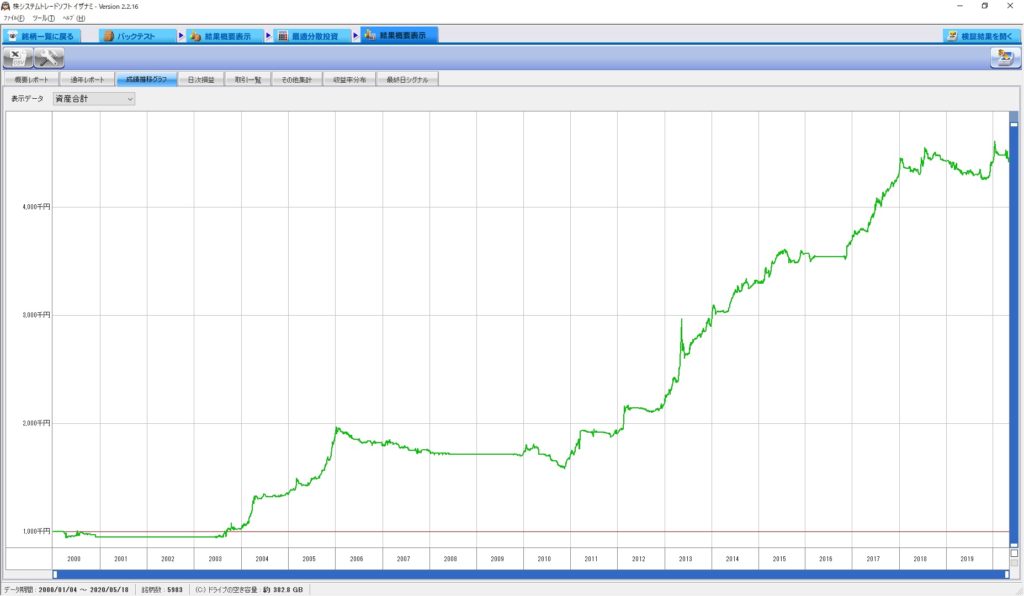Image resolution: width=1024 pixels, height=596 pixels.
Task: Switch to the 通年レポート tab
Action: pyautogui.click(x=85, y=79)
